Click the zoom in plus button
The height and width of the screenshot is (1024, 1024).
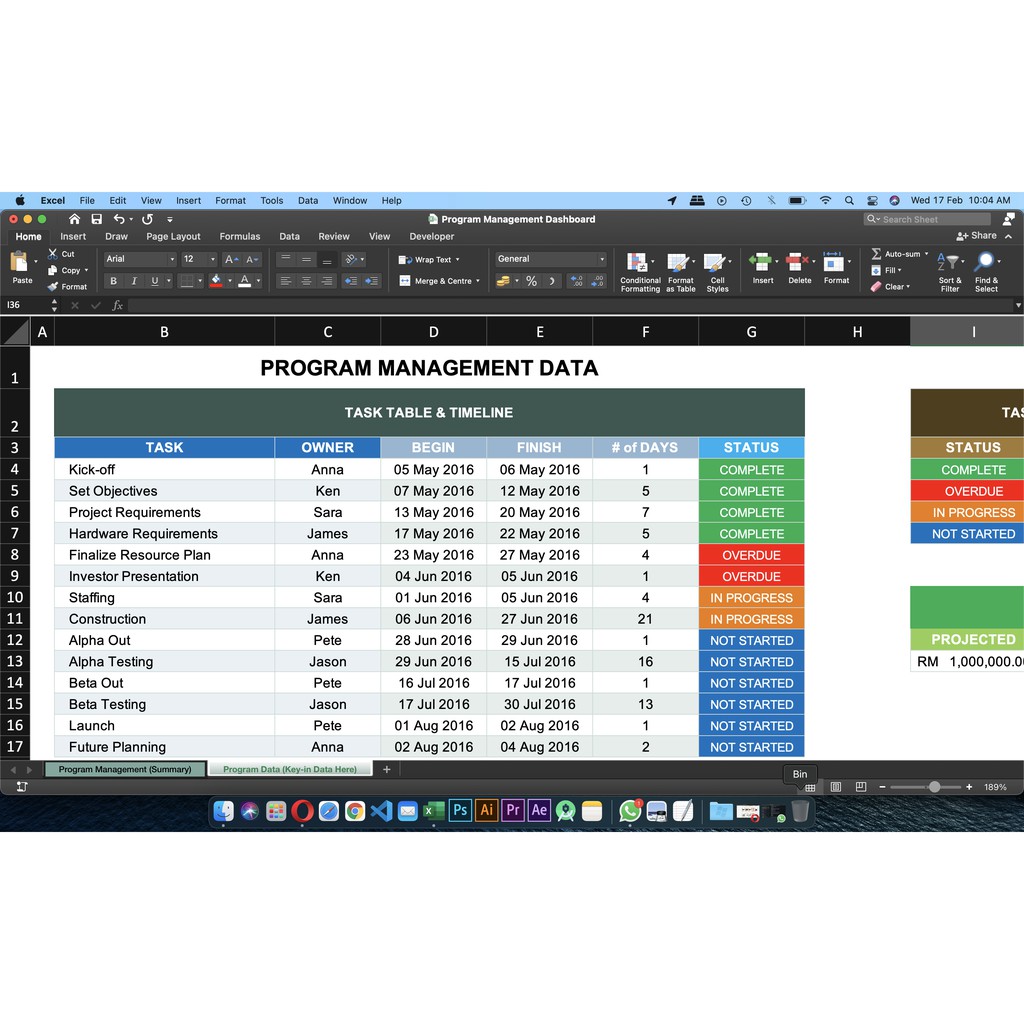[x=969, y=787]
